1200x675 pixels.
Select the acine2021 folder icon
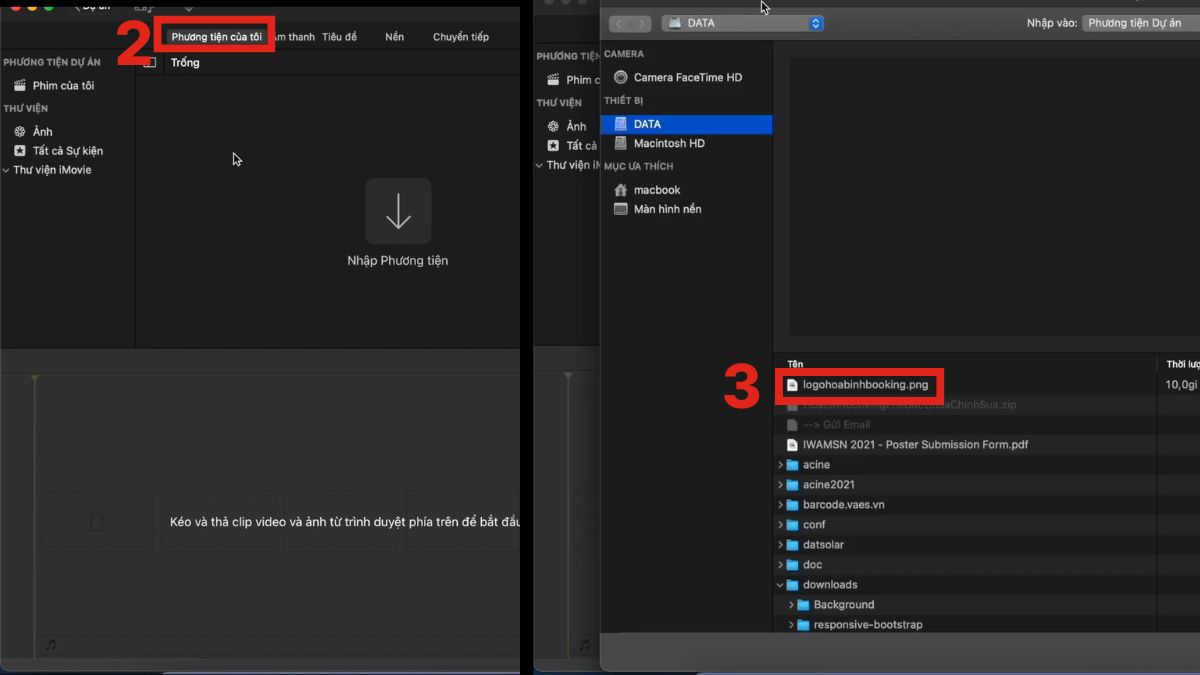tap(793, 485)
